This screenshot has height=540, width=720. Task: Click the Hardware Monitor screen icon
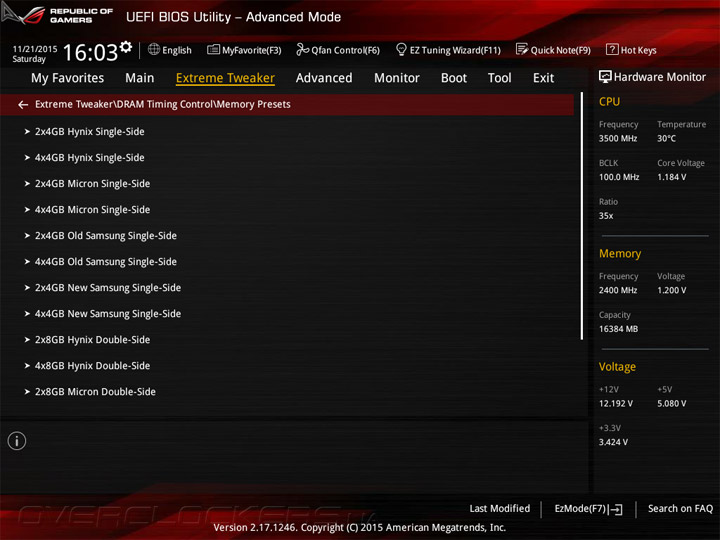pos(605,77)
